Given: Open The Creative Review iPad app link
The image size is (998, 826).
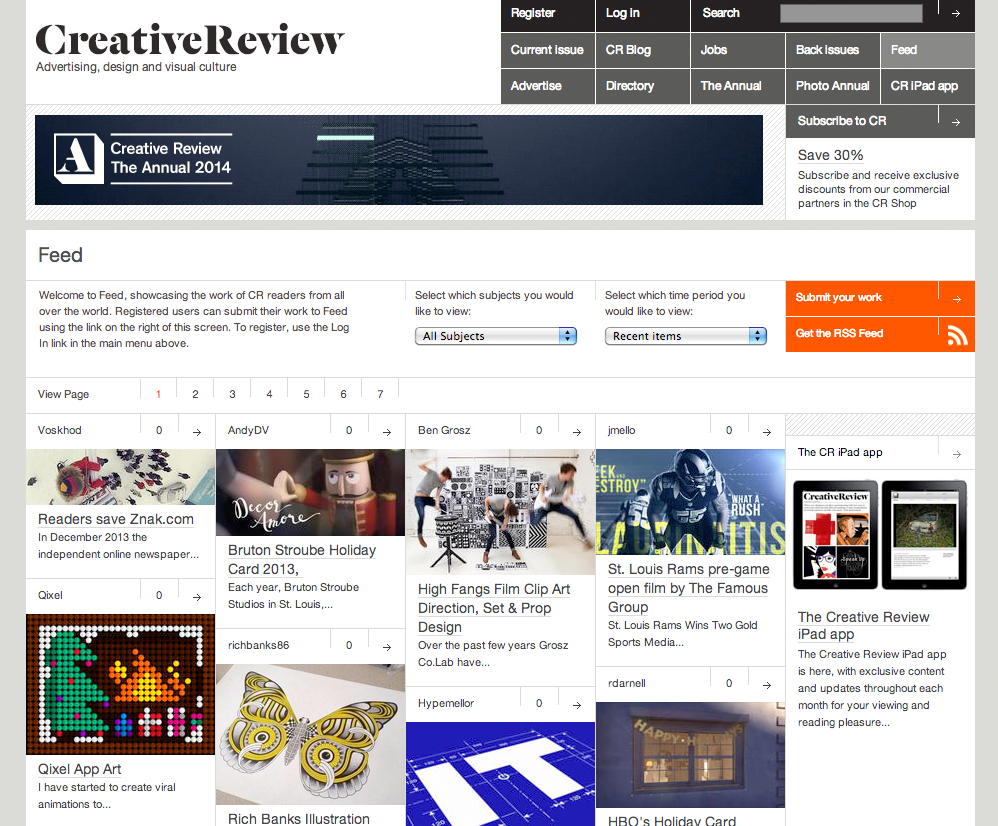Looking at the screenshot, I should (x=863, y=625).
